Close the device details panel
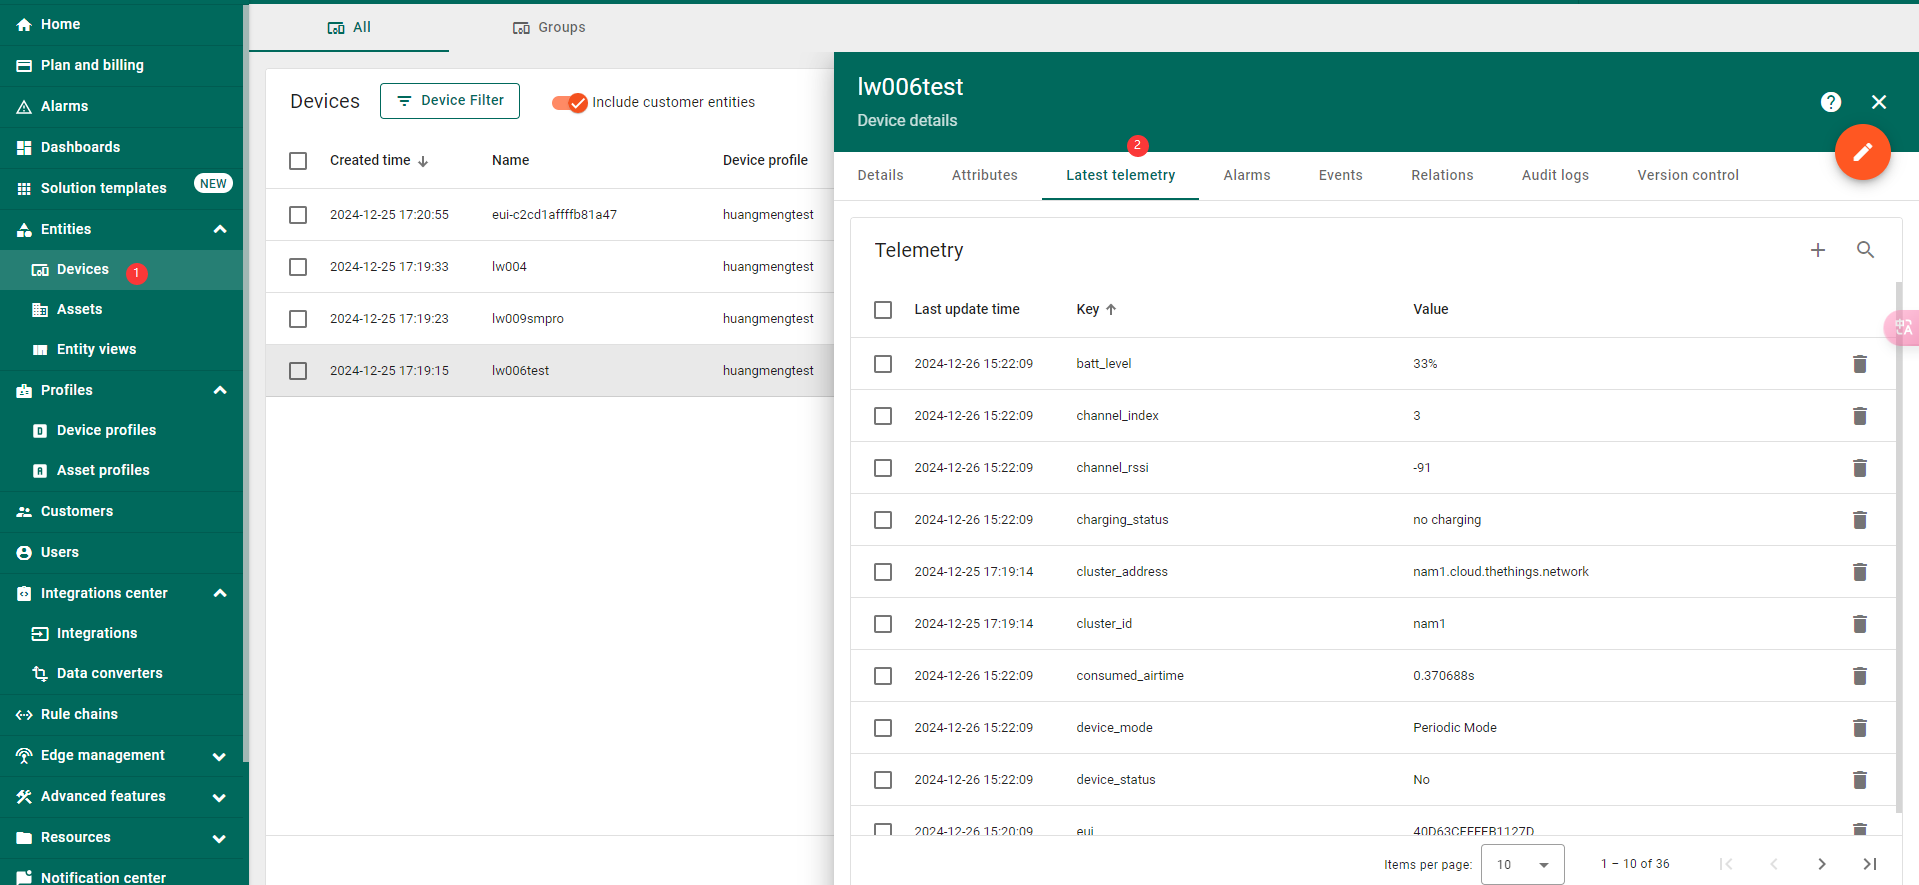Screen dimensions: 1919x885 coord(1879,102)
